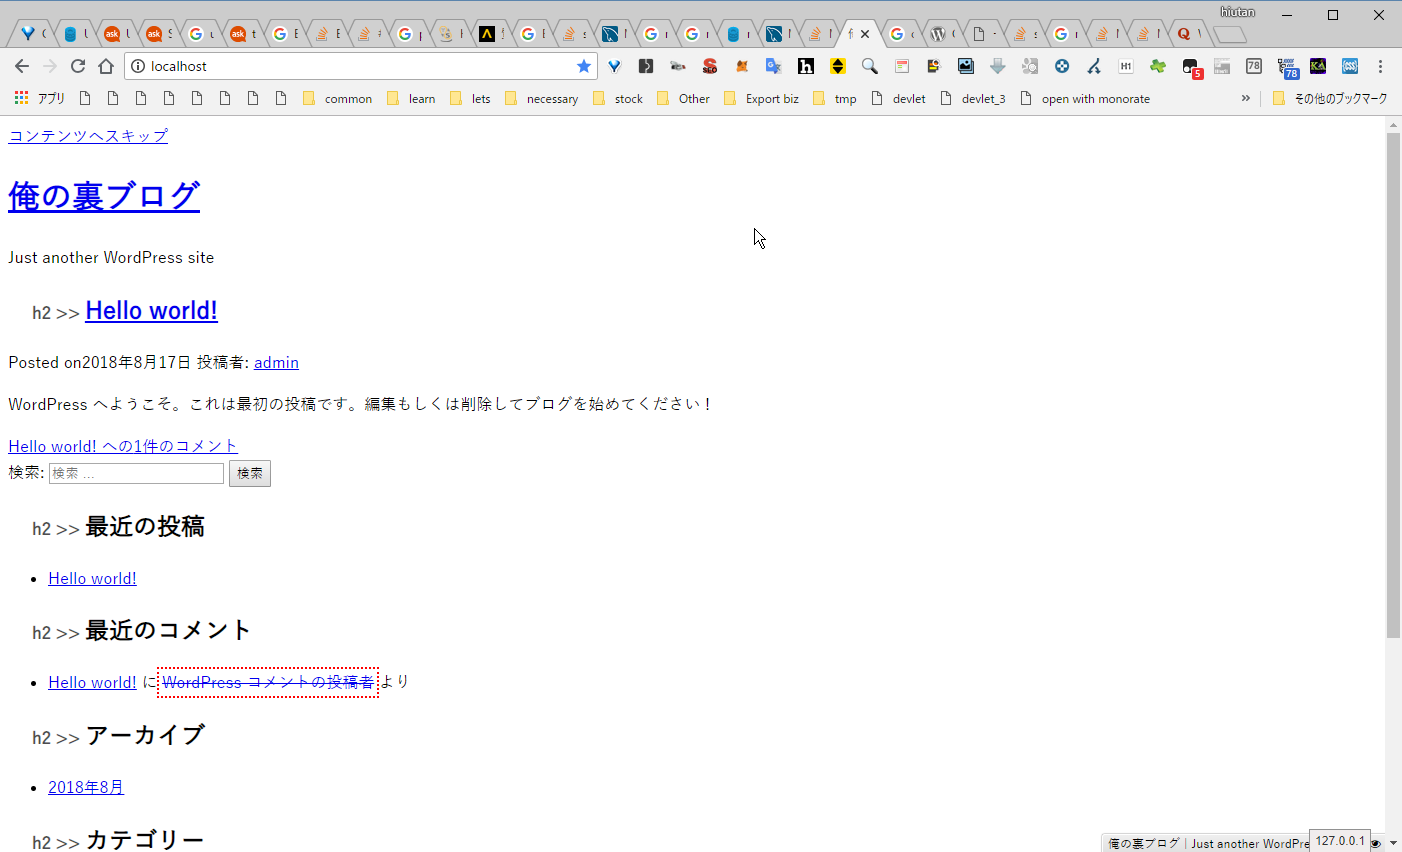Viewport: 1402px width, 852px height.
Task: Expand the hidden bookmarks overflow chevron
Action: point(1246,98)
